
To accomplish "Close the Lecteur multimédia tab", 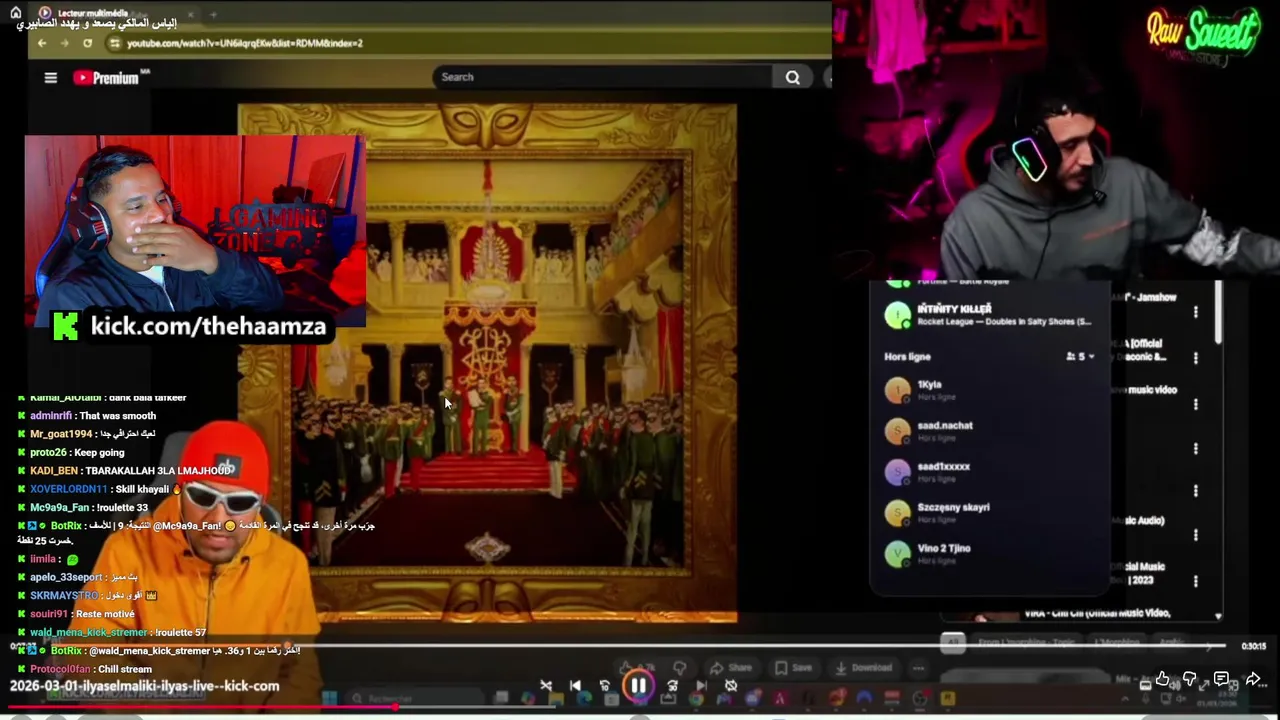I will (x=190, y=14).
